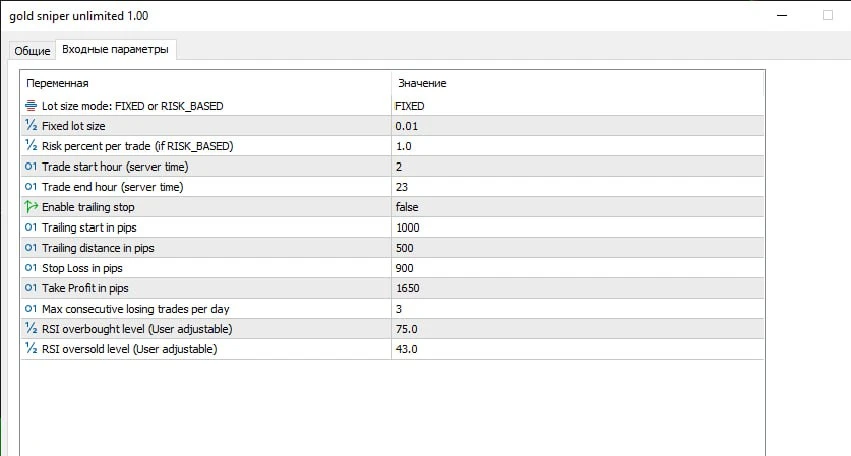Edit Max consecutive losing trades value 3
Viewport: 851px width, 456px height.
[x=400, y=309]
